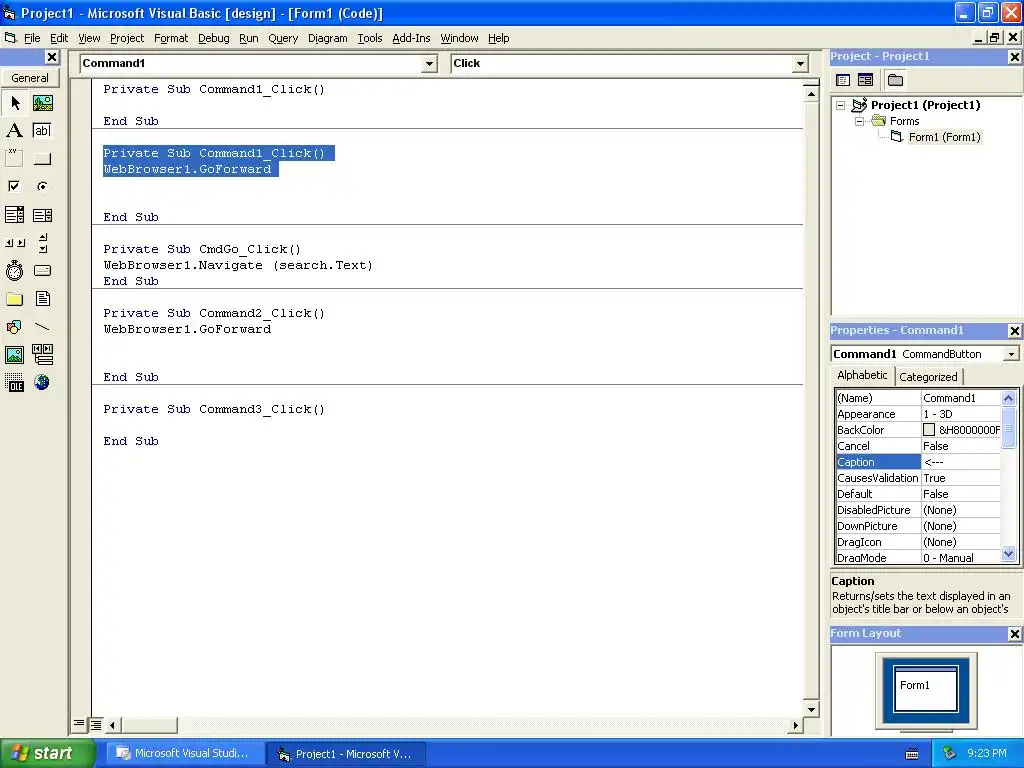Open the Project menu
Image resolution: width=1024 pixels, height=768 pixels.
pyautogui.click(x=127, y=39)
